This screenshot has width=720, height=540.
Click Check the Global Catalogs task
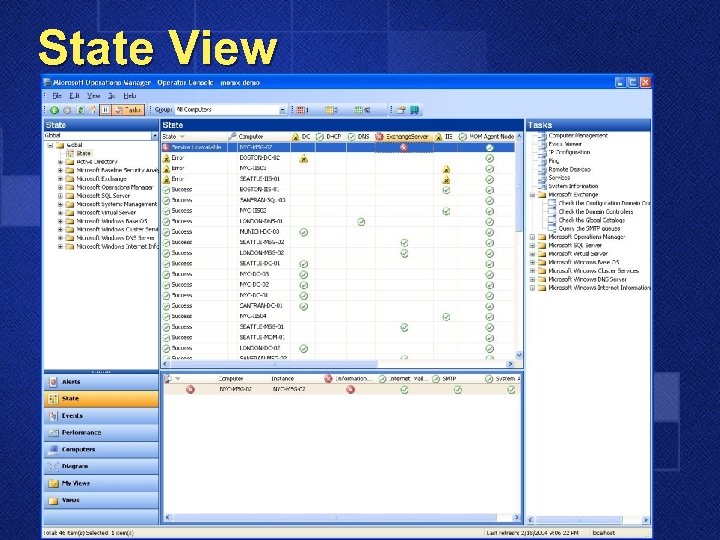pyautogui.click(x=592, y=220)
